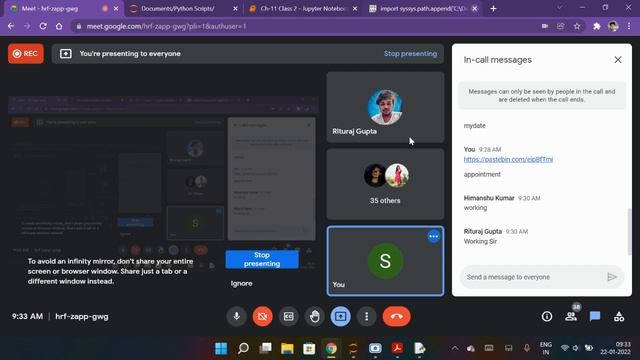Screen dimensions: 640x360
Task: Mute the microphone in call controls
Action: (x=236, y=316)
